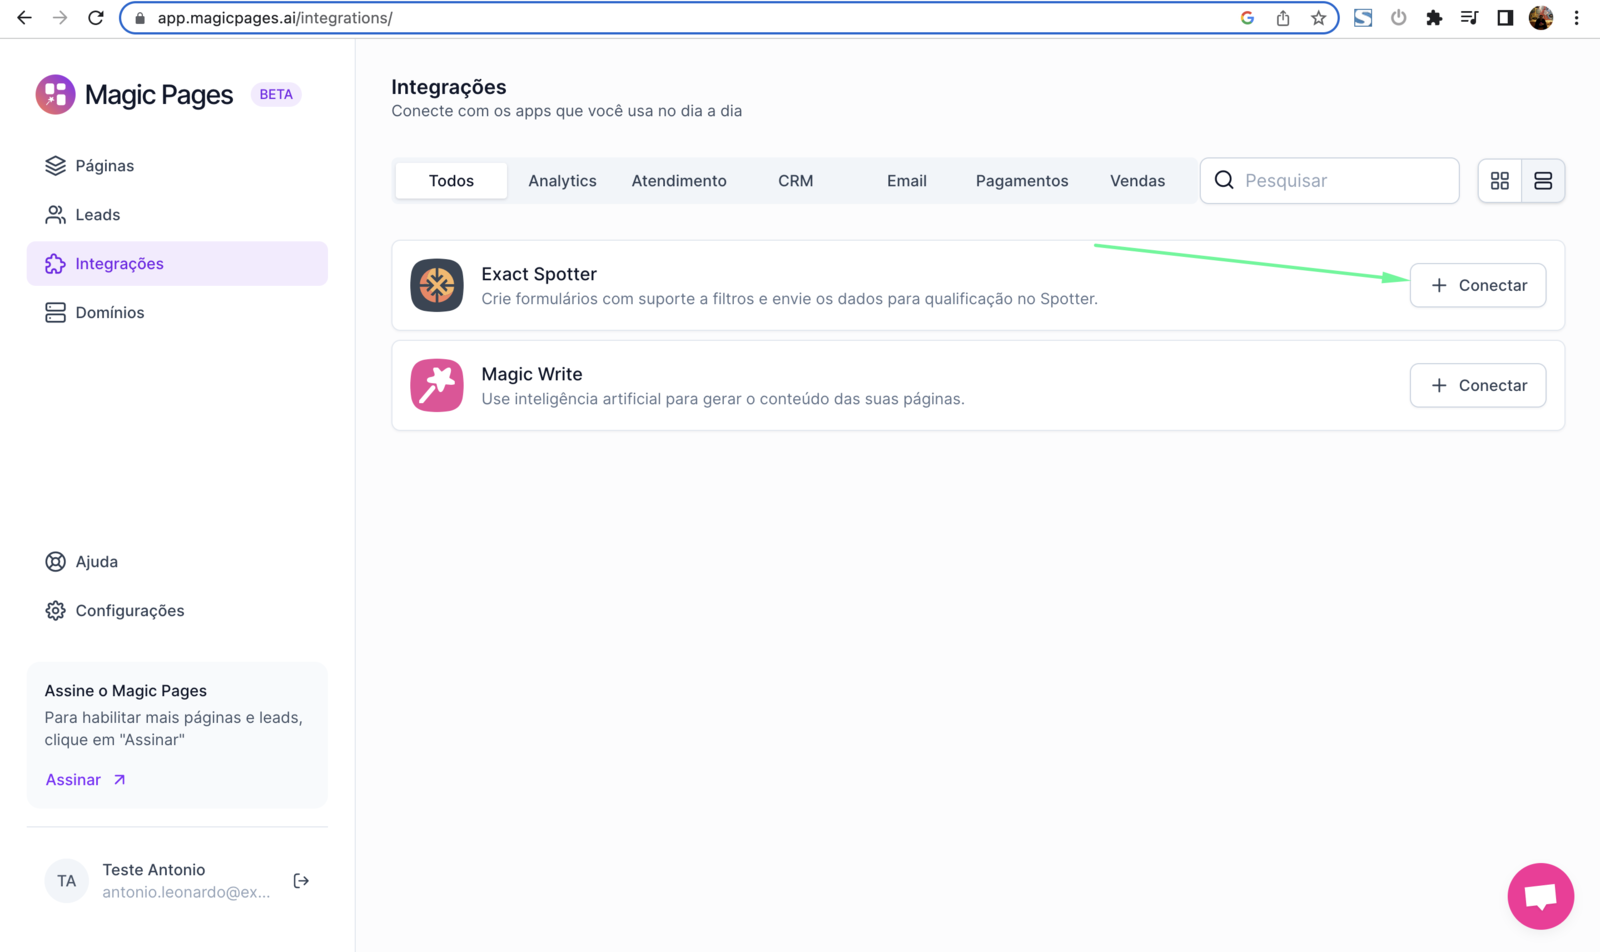Switch to grid view layout

[1500, 181]
